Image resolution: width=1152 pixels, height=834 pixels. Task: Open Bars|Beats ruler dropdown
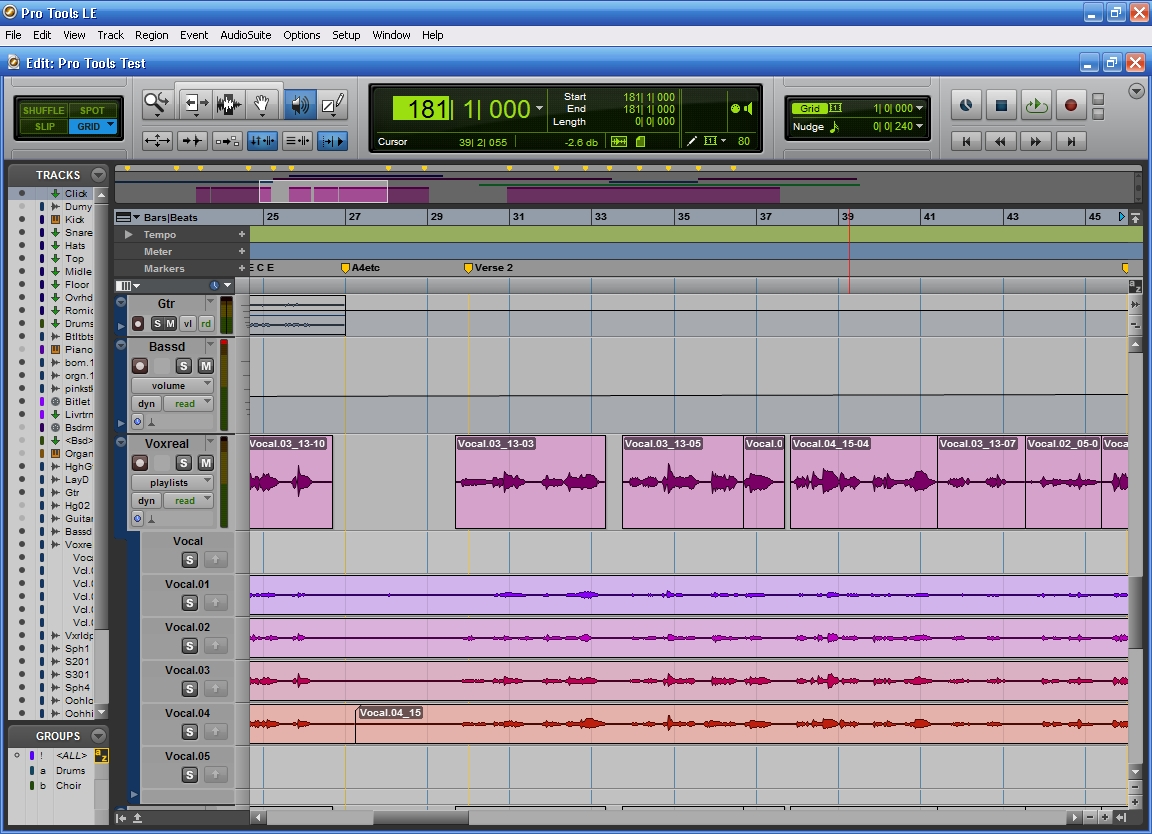(x=129, y=218)
